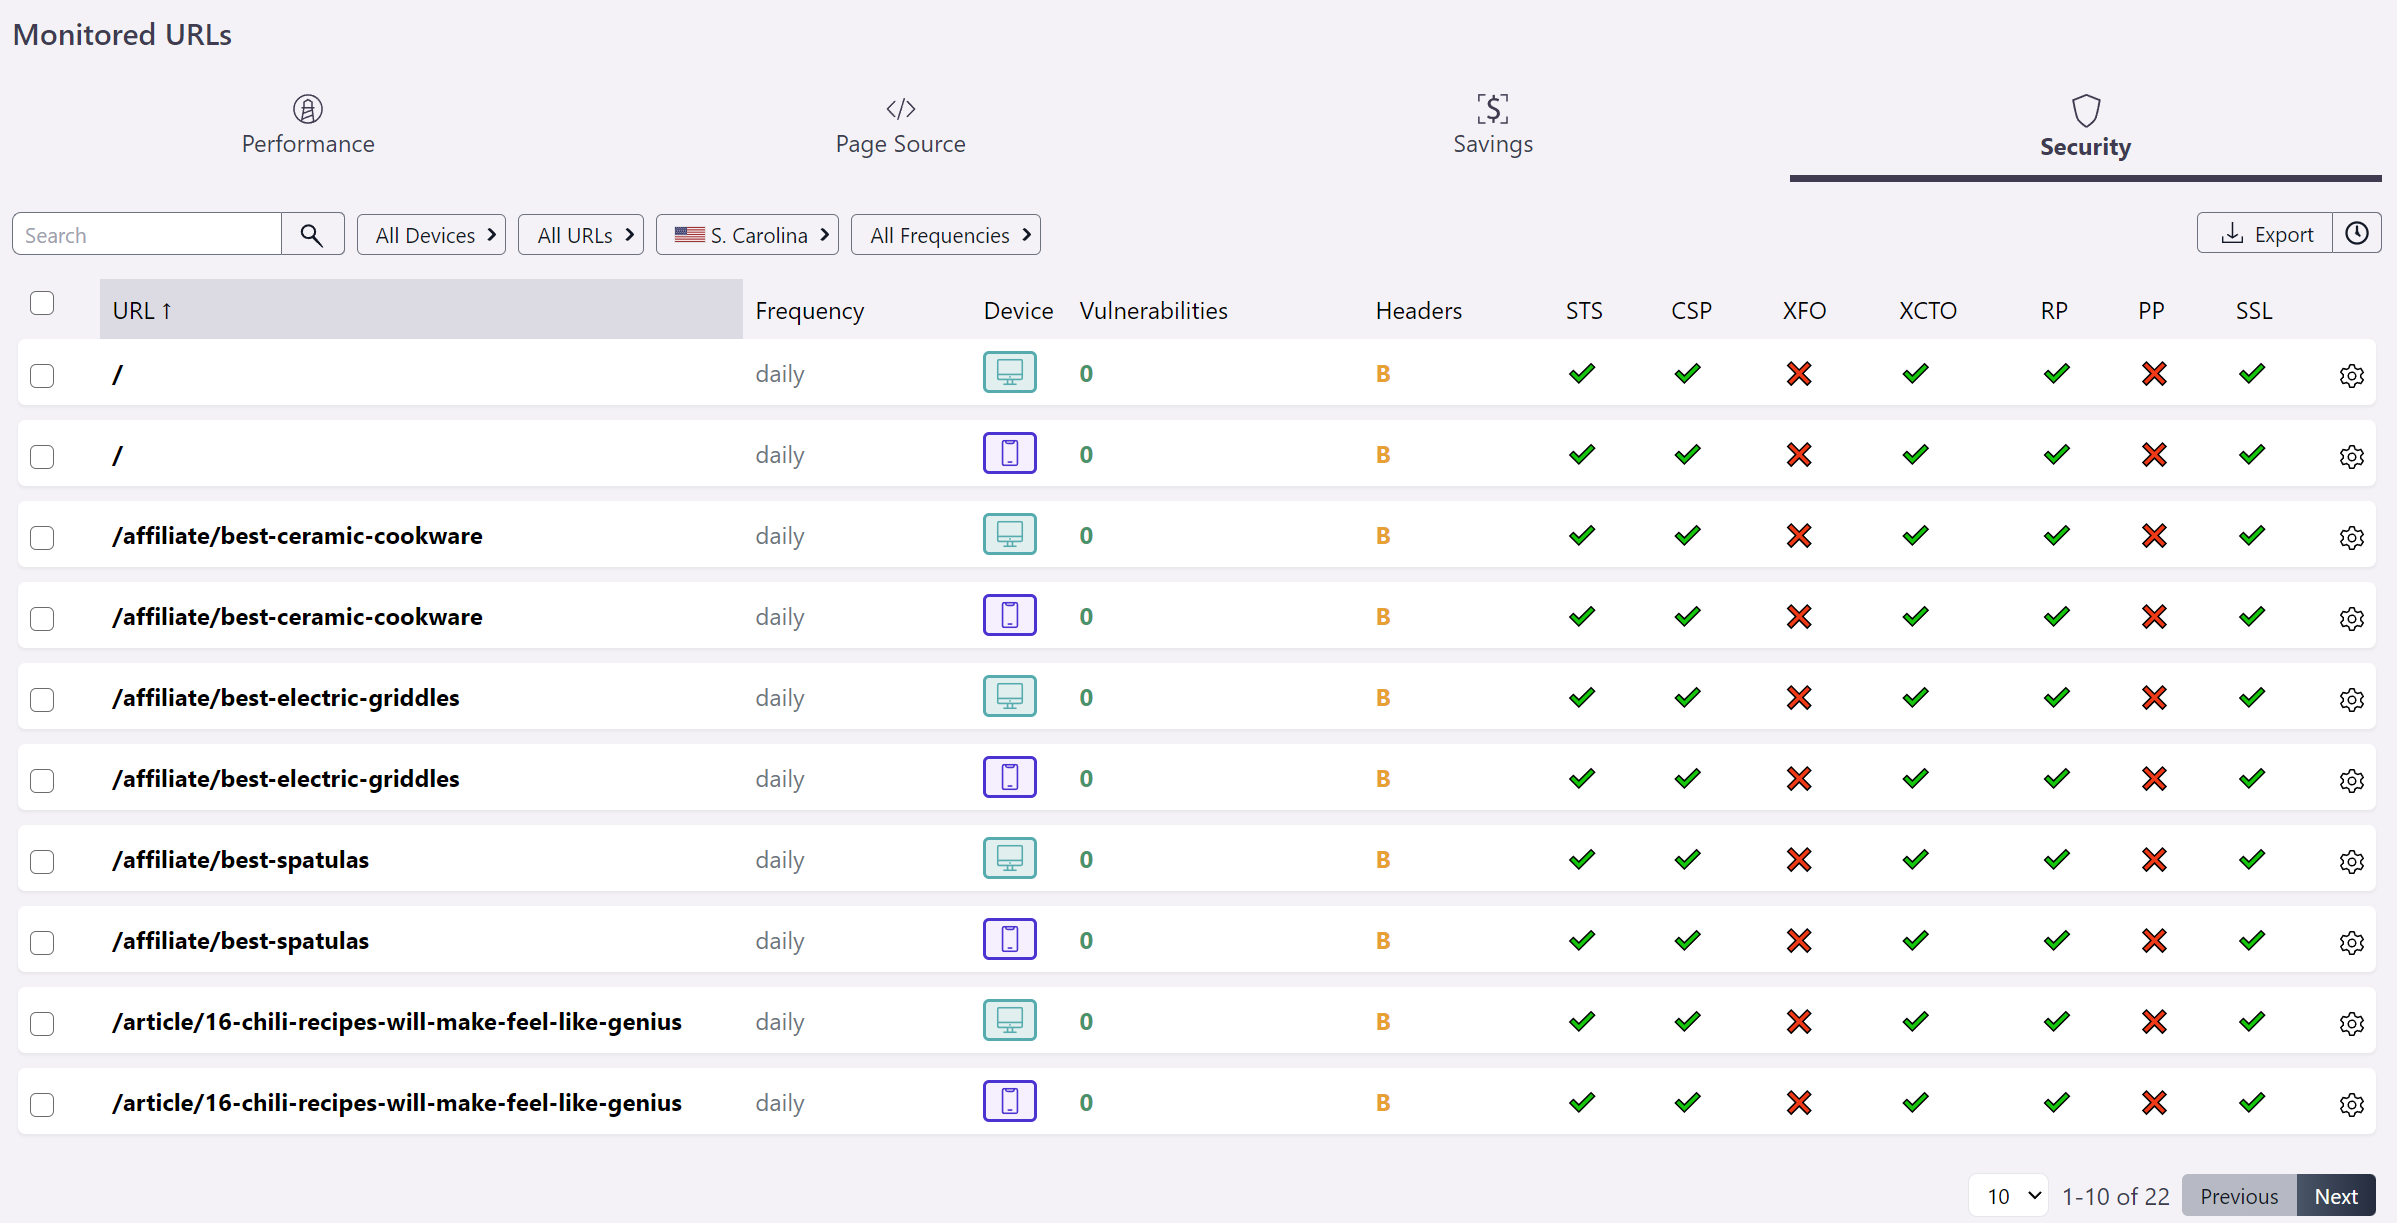Image resolution: width=2397 pixels, height=1223 pixels.
Task: Open mobile /article/16-chili-recipes link
Action: click(397, 1103)
